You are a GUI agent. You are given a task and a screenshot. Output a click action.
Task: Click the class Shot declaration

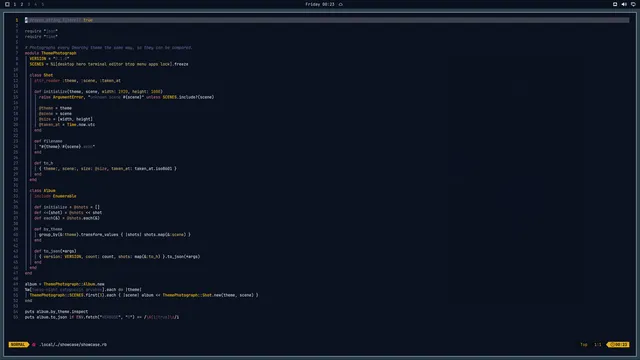coord(41,75)
